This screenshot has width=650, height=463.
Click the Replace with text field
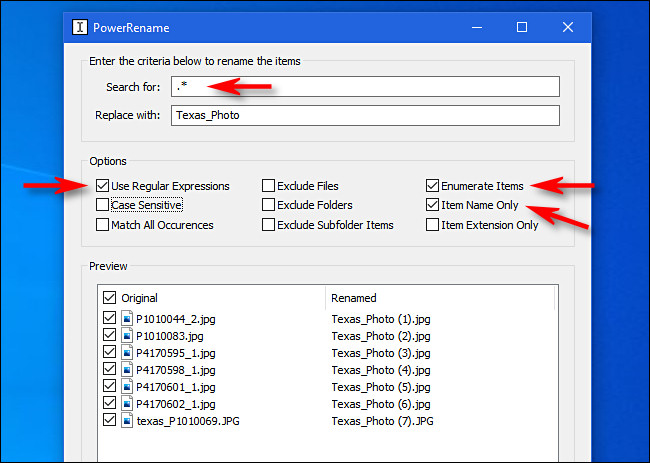(364, 115)
